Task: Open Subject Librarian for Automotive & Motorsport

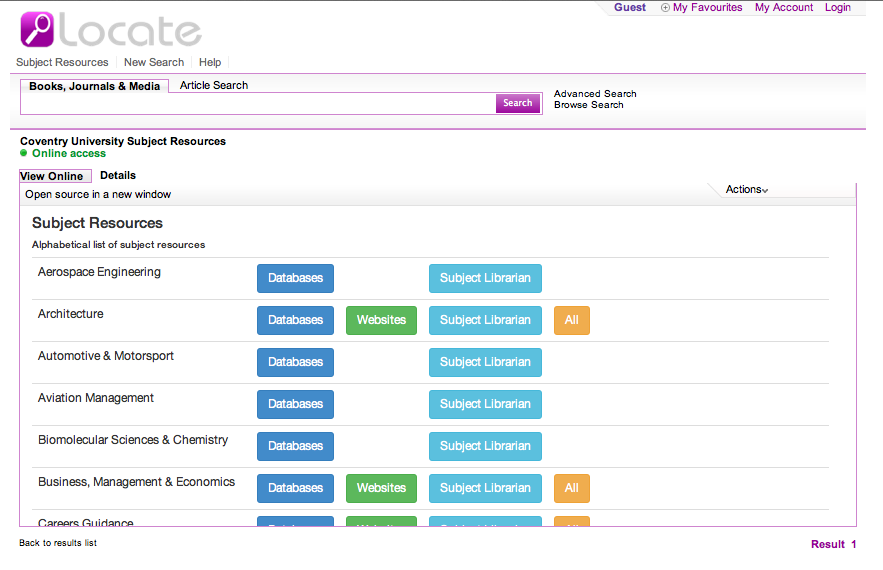Action: click(485, 362)
